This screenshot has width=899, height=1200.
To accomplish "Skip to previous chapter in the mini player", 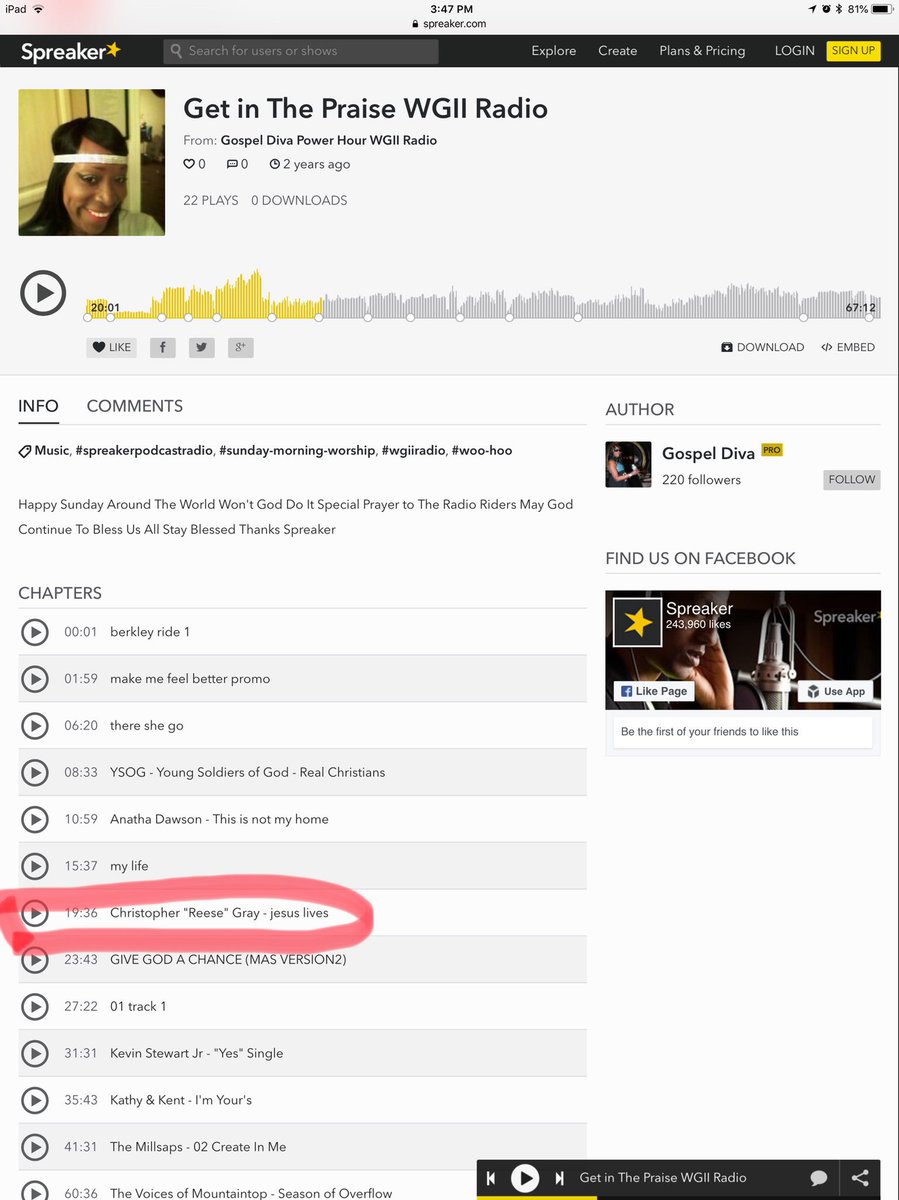I will coord(491,1178).
